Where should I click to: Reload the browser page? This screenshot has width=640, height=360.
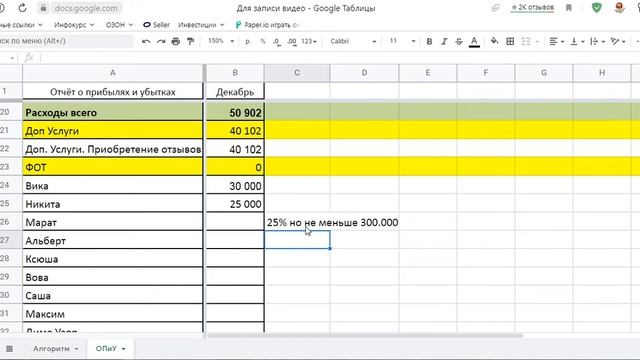pos(22,8)
